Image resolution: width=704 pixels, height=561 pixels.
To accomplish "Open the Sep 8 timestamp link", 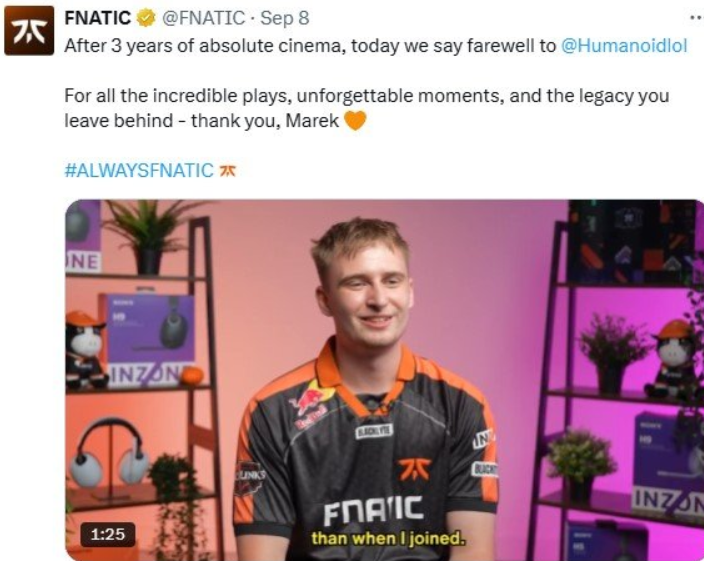I will [285, 18].
